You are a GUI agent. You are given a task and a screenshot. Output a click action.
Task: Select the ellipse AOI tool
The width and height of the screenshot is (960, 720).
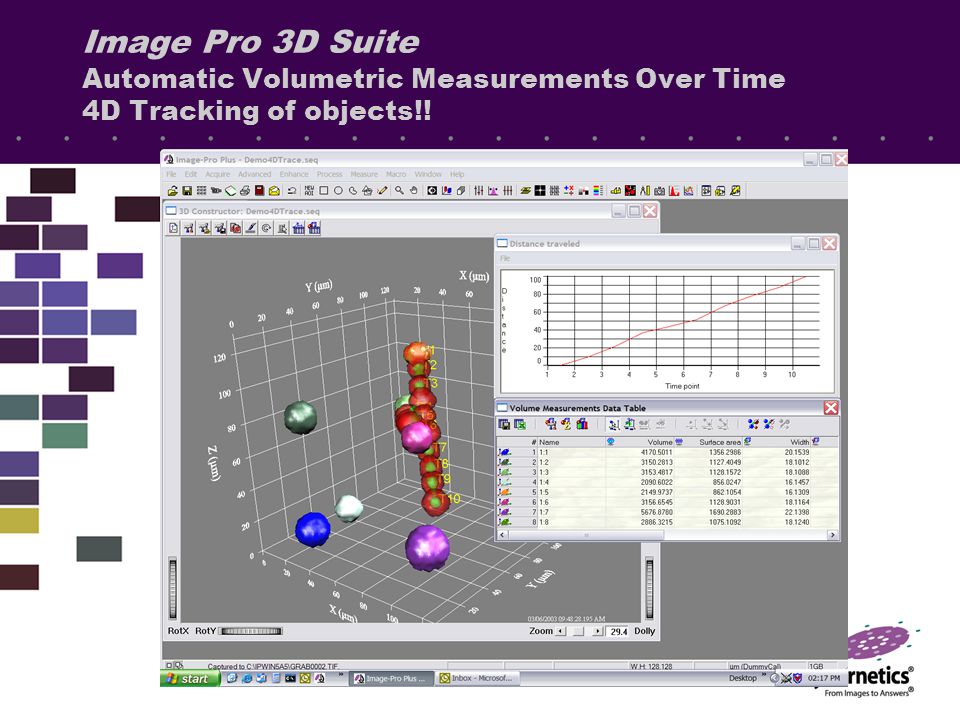pyautogui.click(x=338, y=190)
